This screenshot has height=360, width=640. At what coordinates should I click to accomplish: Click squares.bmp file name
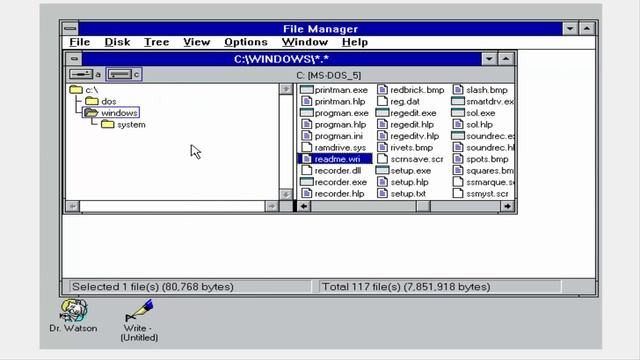click(x=490, y=171)
